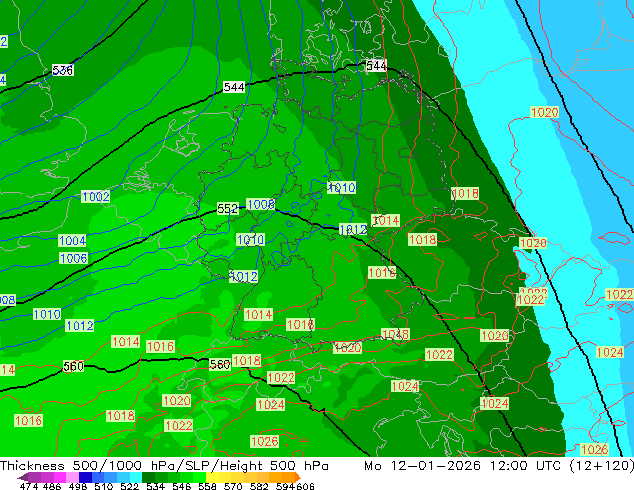
Task: Click the blue 1008 label beside 552
Action: 261,204
